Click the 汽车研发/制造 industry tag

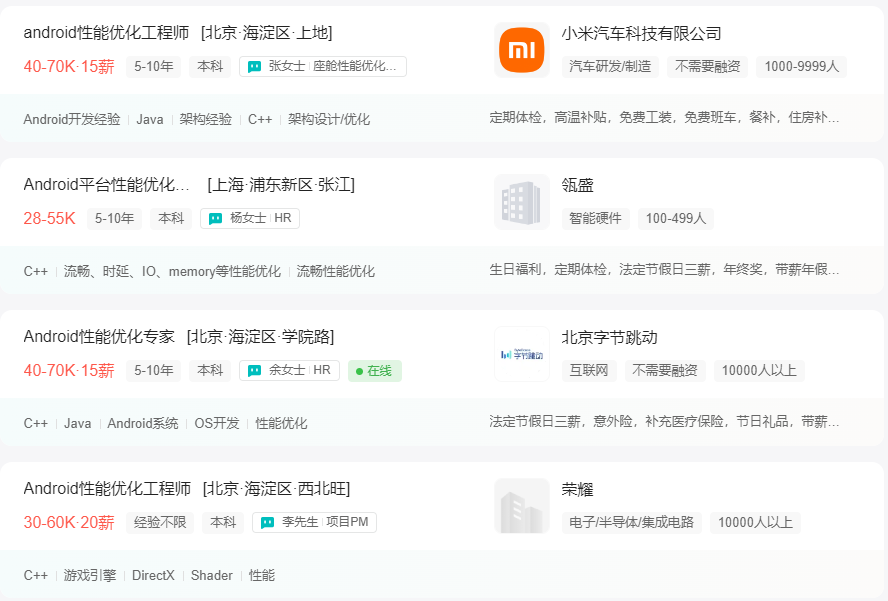coord(610,66)
